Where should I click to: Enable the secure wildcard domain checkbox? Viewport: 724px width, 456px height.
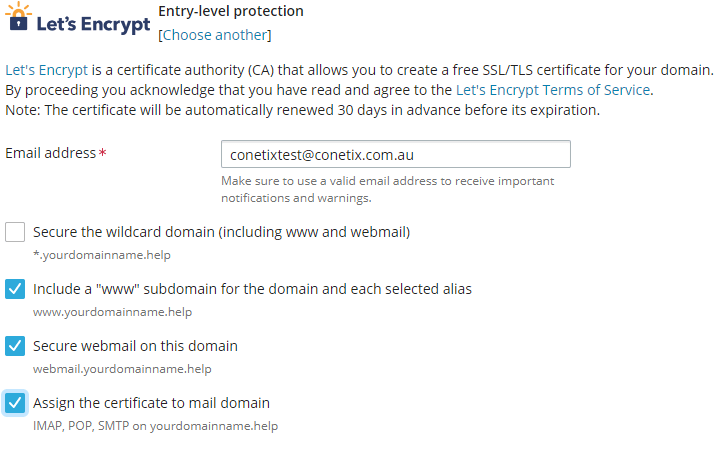pyautogui.click(x=15, y=232)
